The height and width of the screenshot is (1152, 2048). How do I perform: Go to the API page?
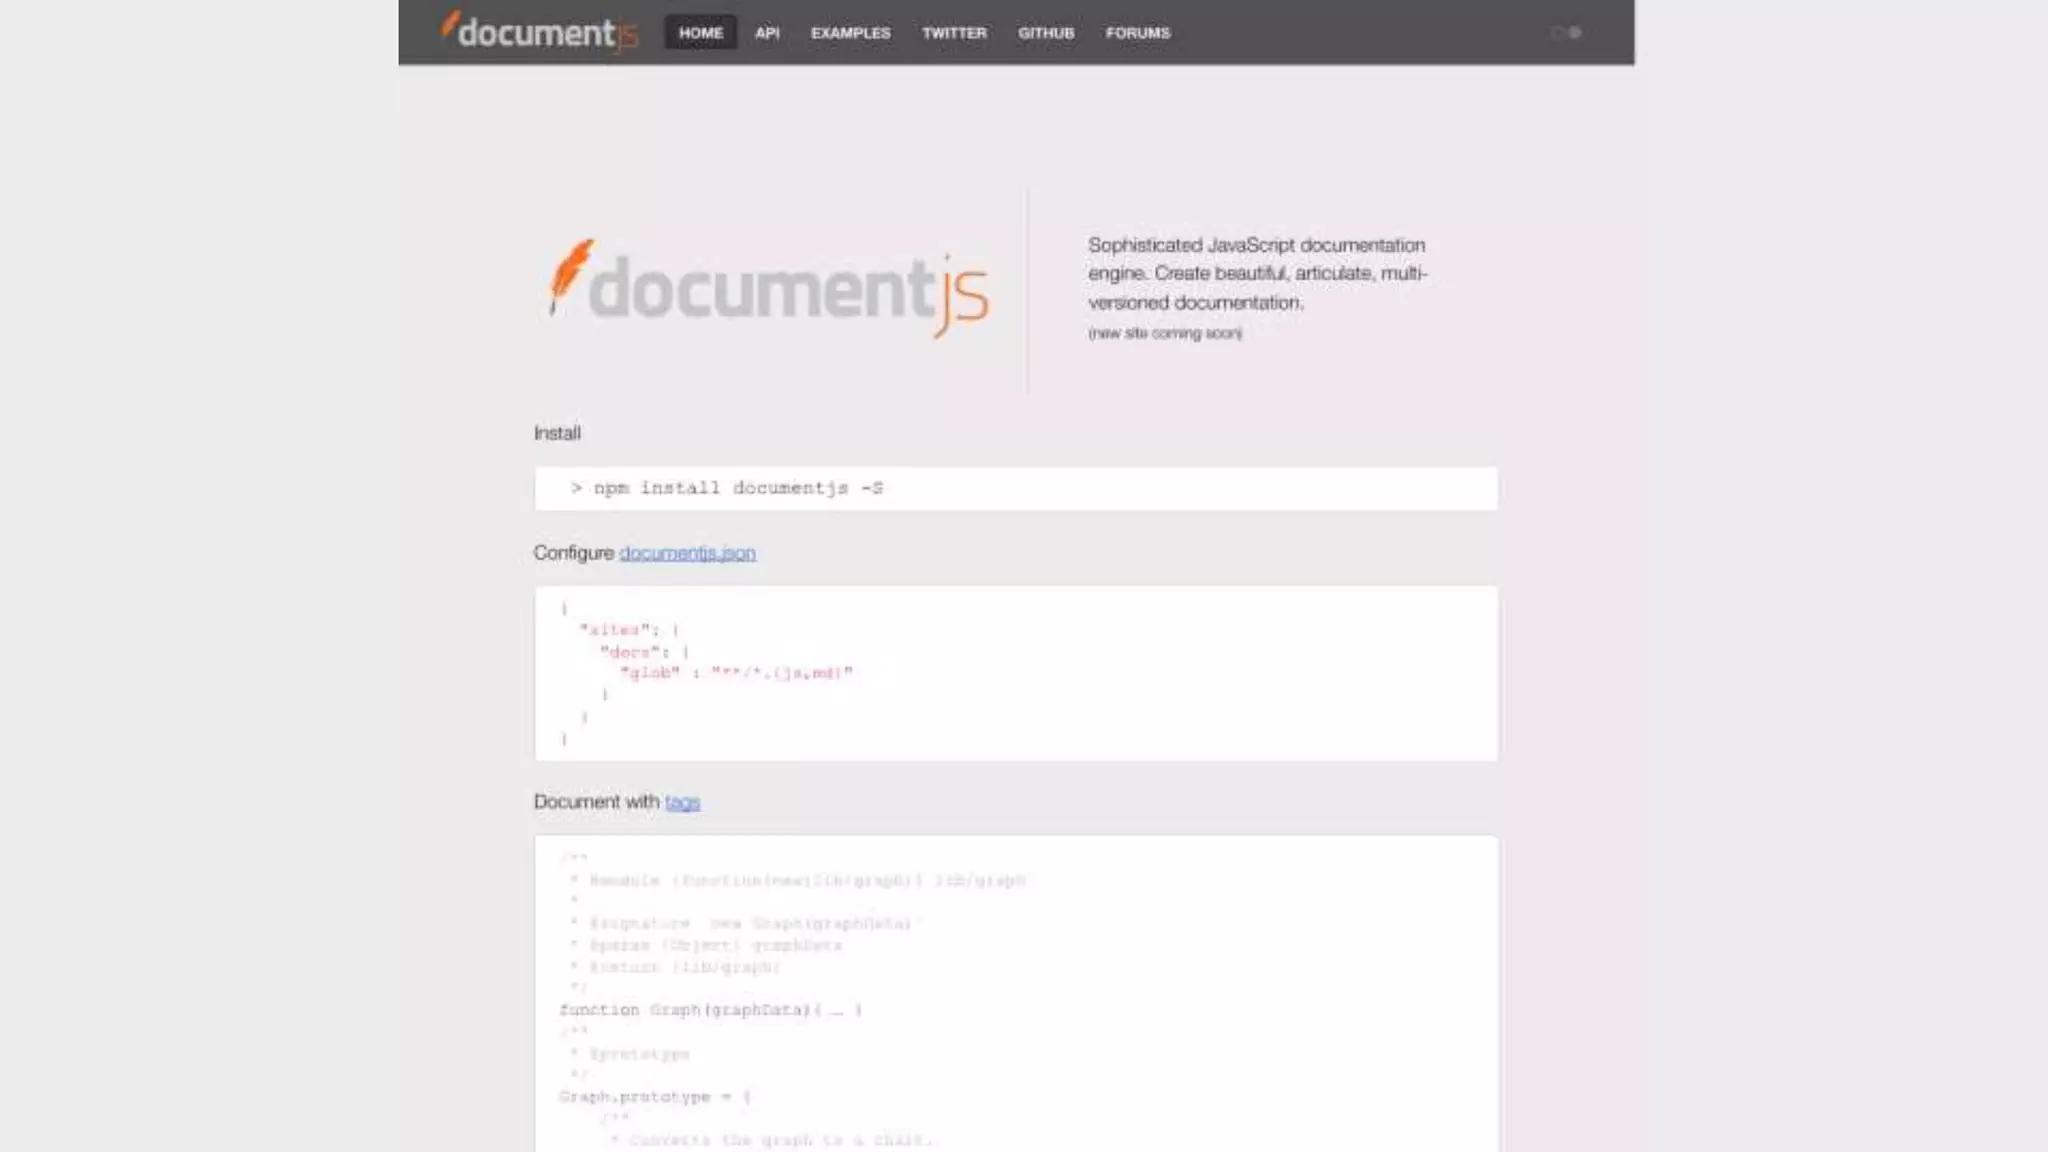(767, 33)
